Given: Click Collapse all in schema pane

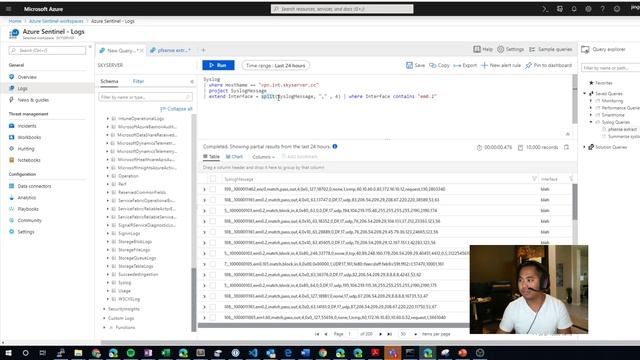Looking at the screenshot, I should point(176,109).
